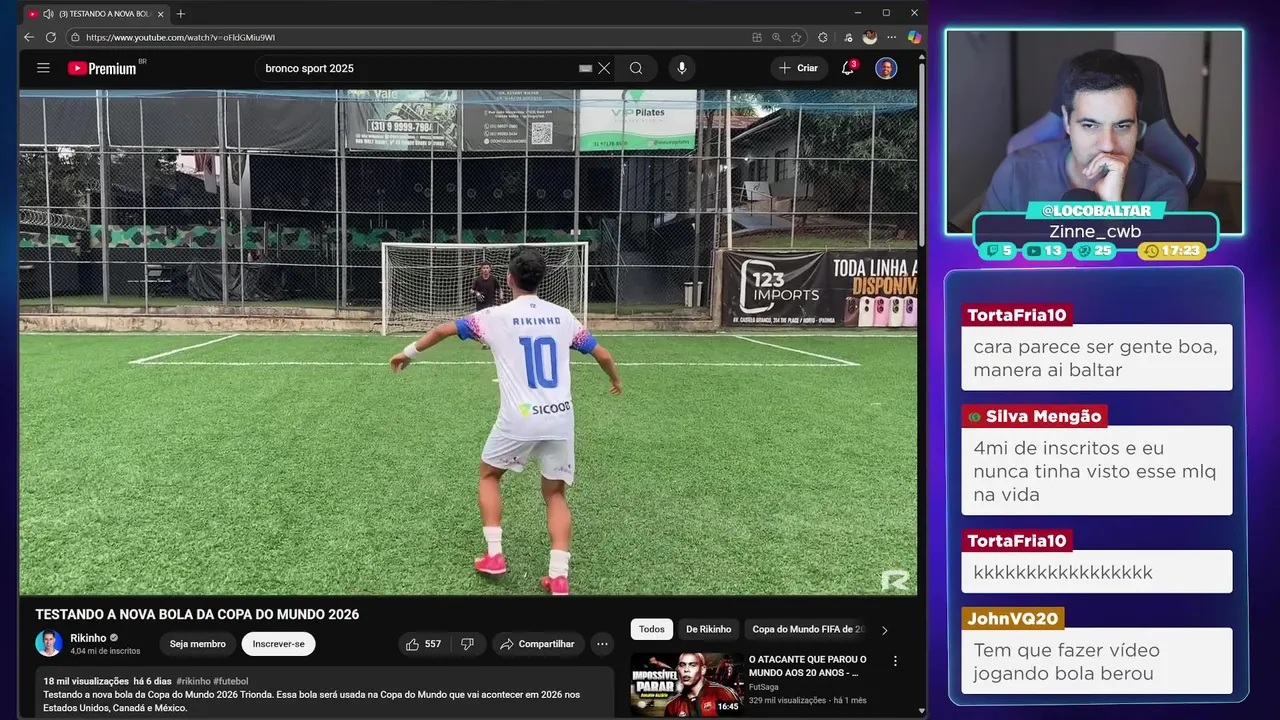Click the 4,04 mi de inscritos text
Image resolution: width=1280 pixels, height=720 pixels.
point(105,651)
